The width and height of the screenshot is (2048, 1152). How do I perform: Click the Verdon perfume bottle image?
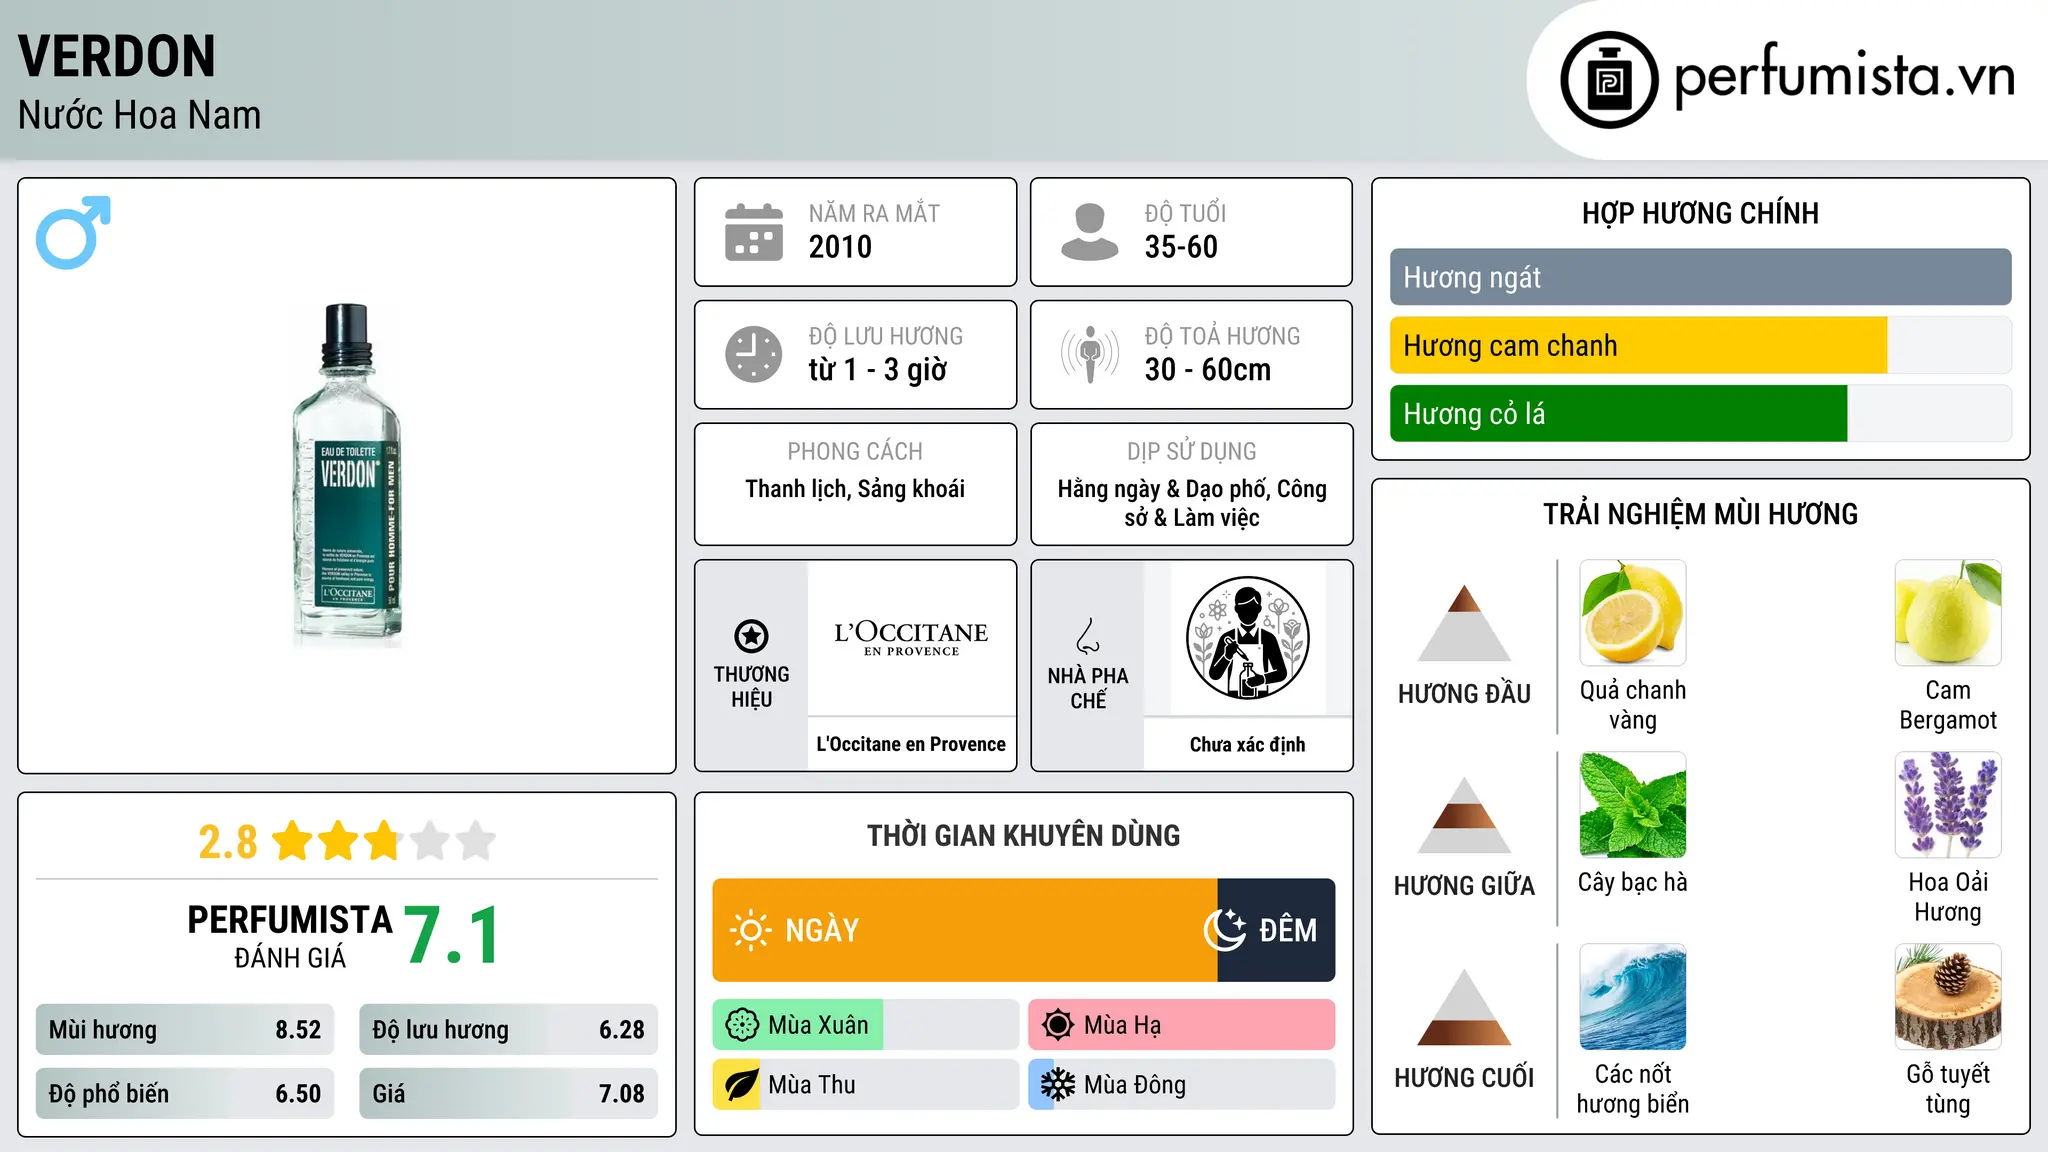[347, 475]
